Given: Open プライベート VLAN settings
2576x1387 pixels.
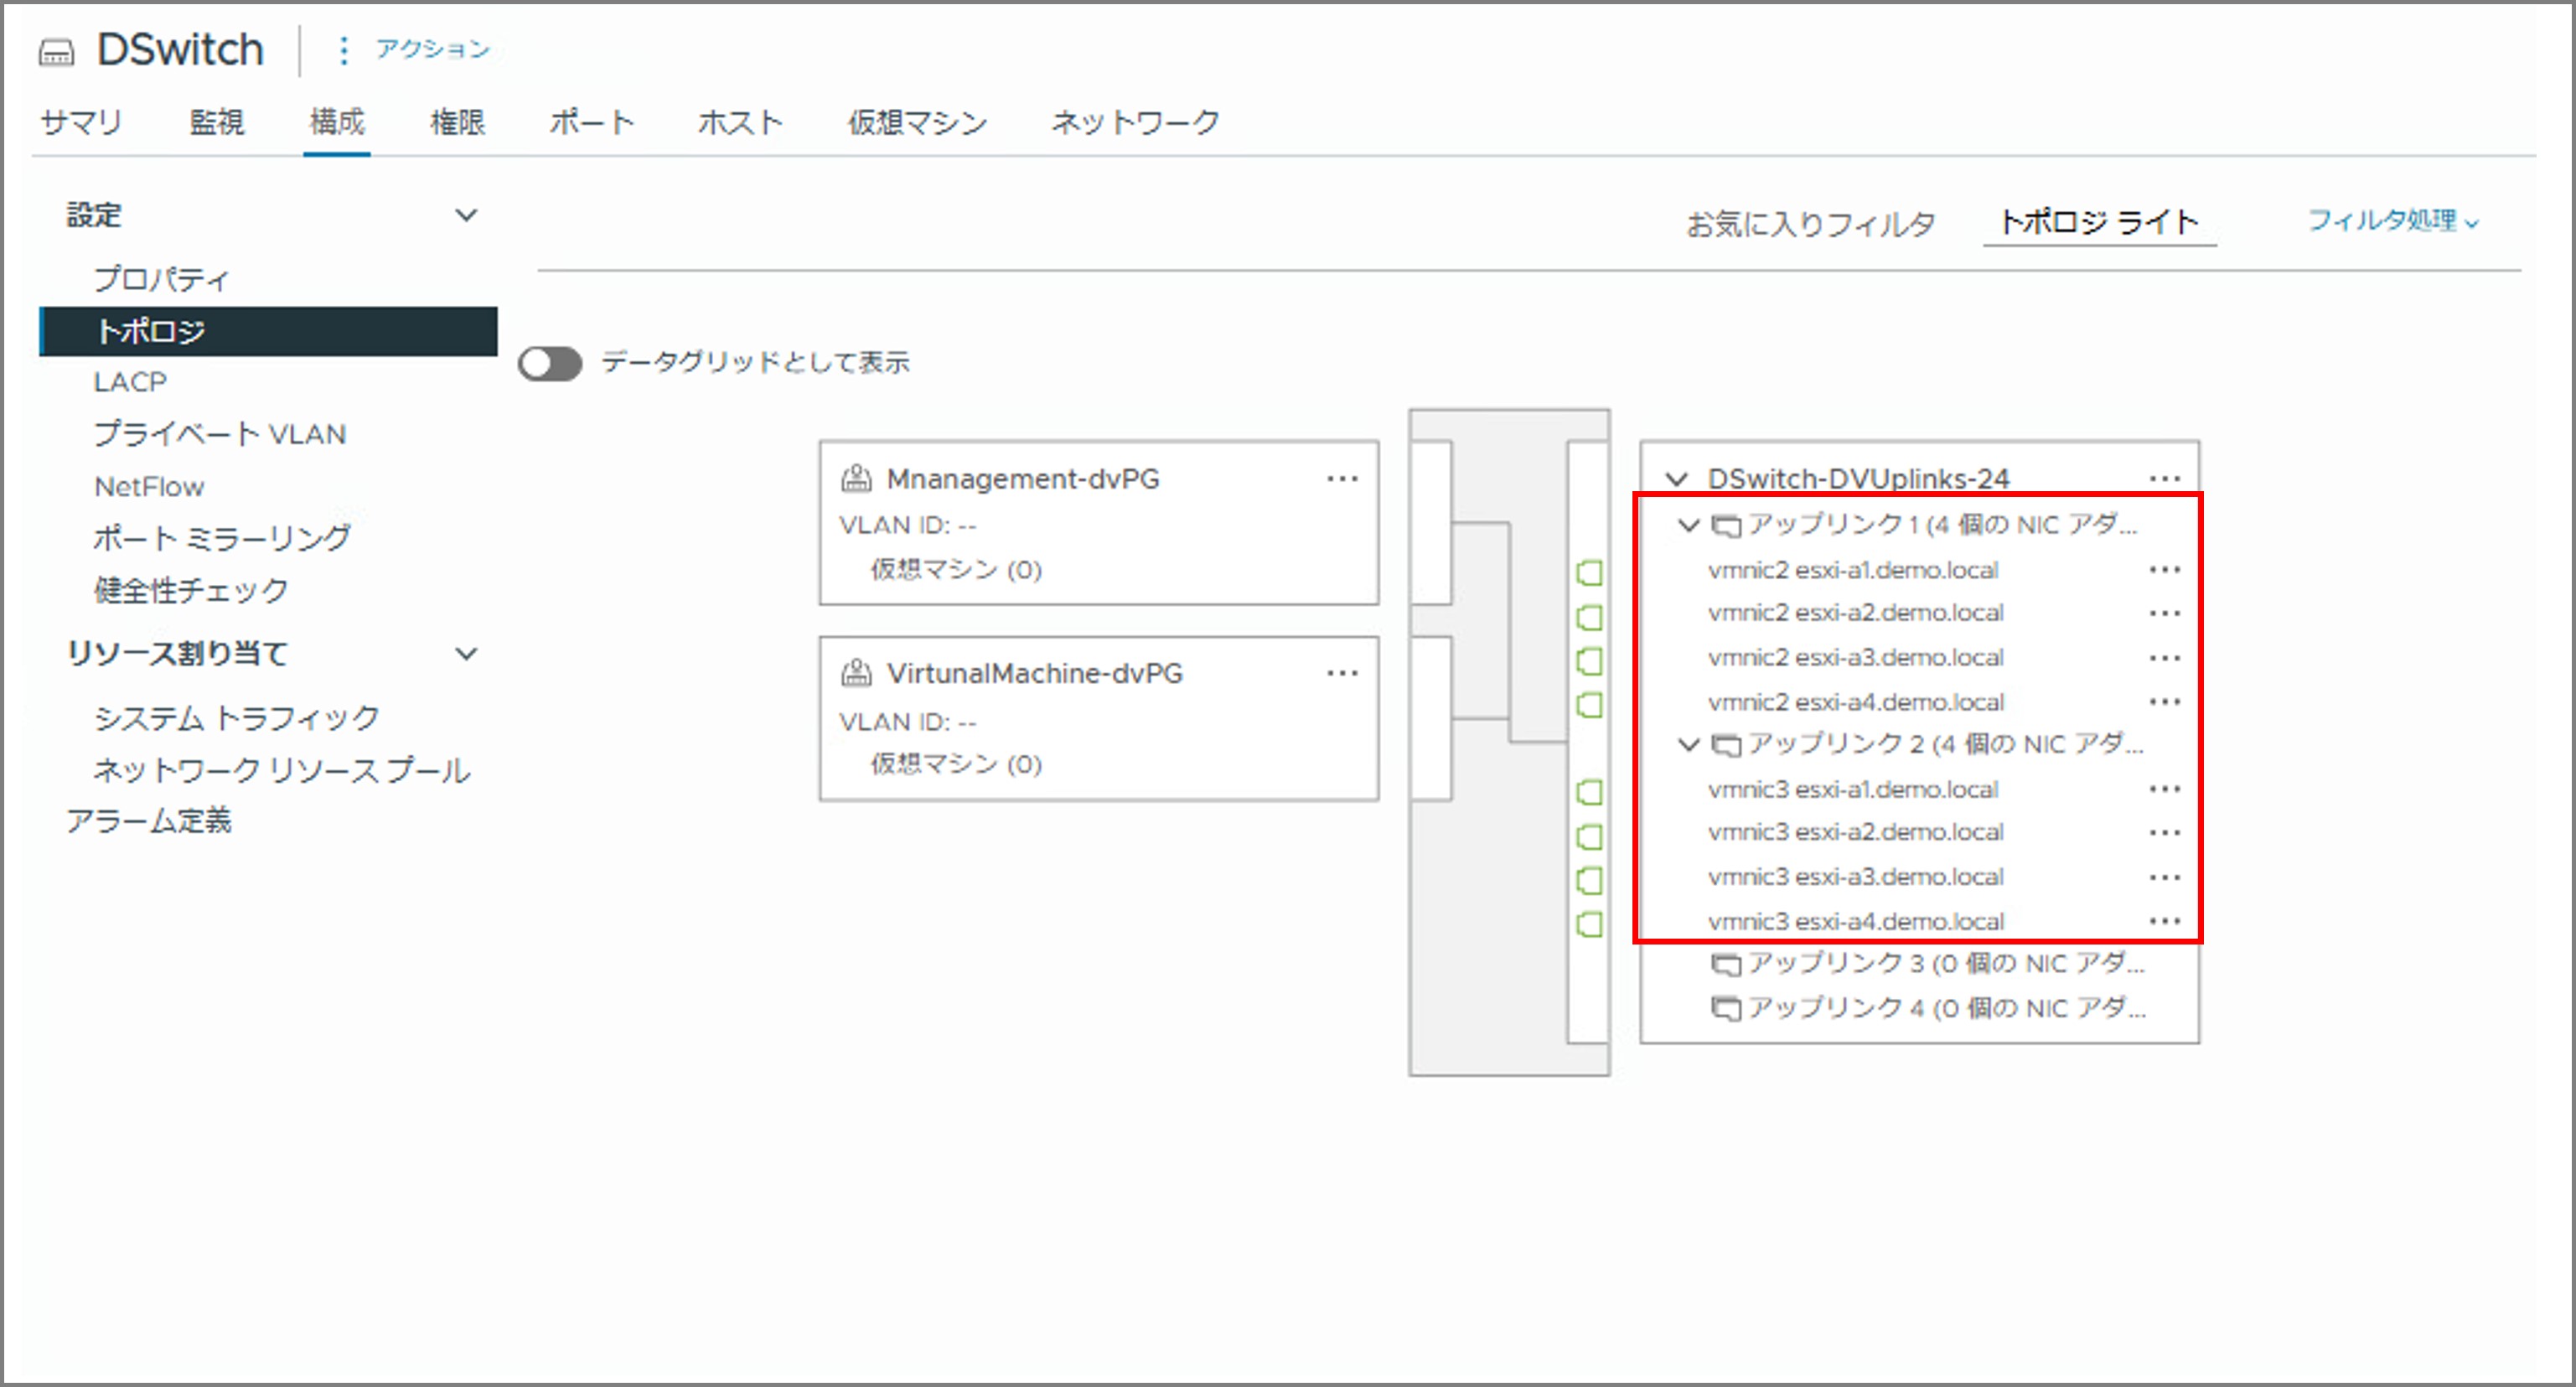Looking at the screenshot, I should click(220, 434).
